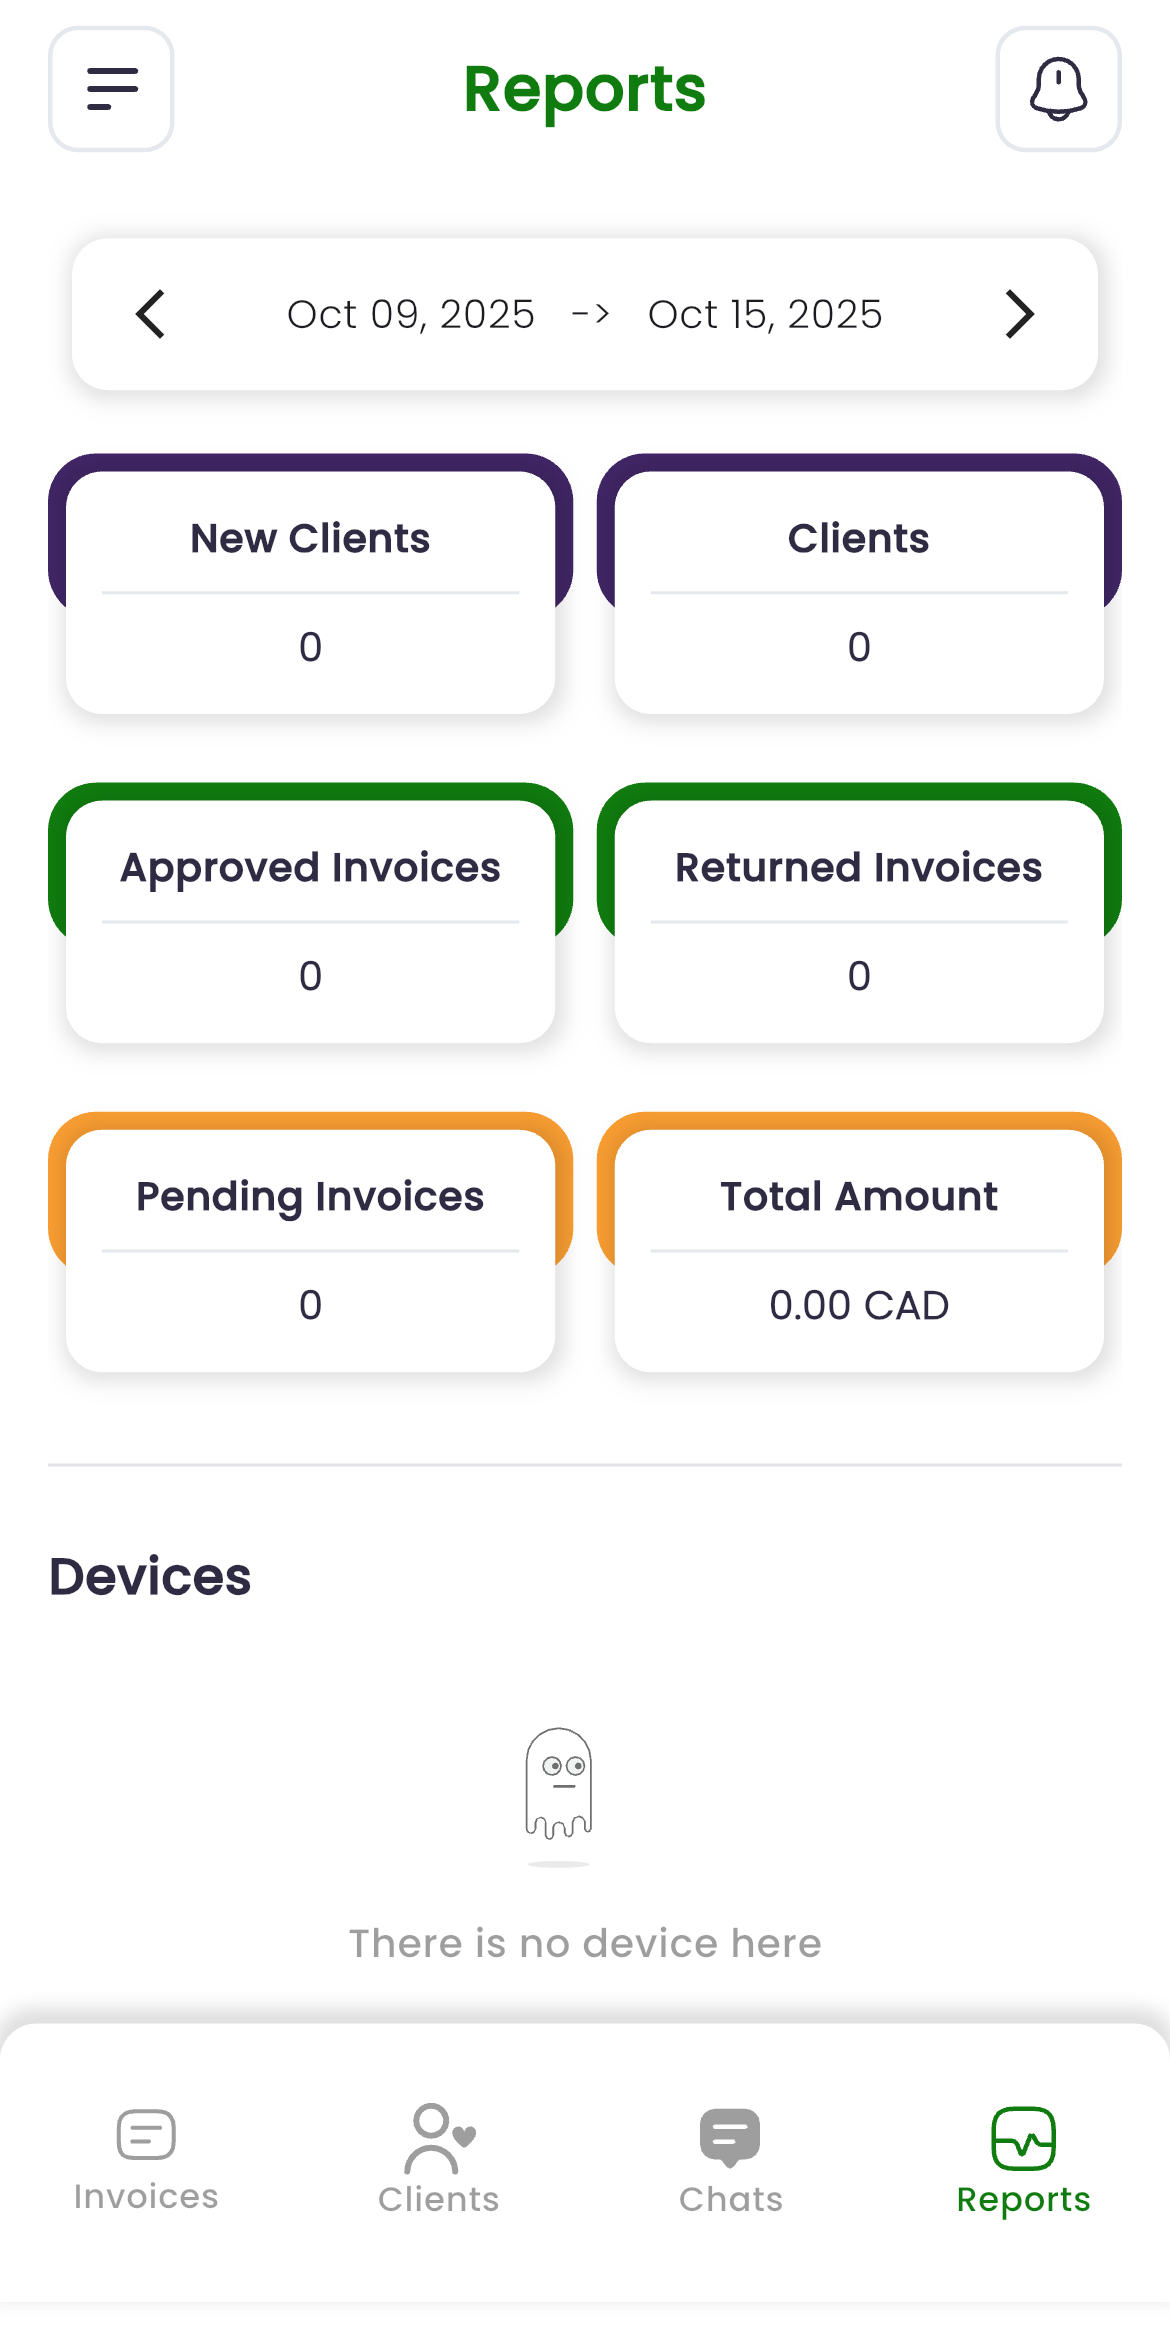Click the ghost empty-state illustration
The image size is (1170, 2344).
click(559, 1784)
